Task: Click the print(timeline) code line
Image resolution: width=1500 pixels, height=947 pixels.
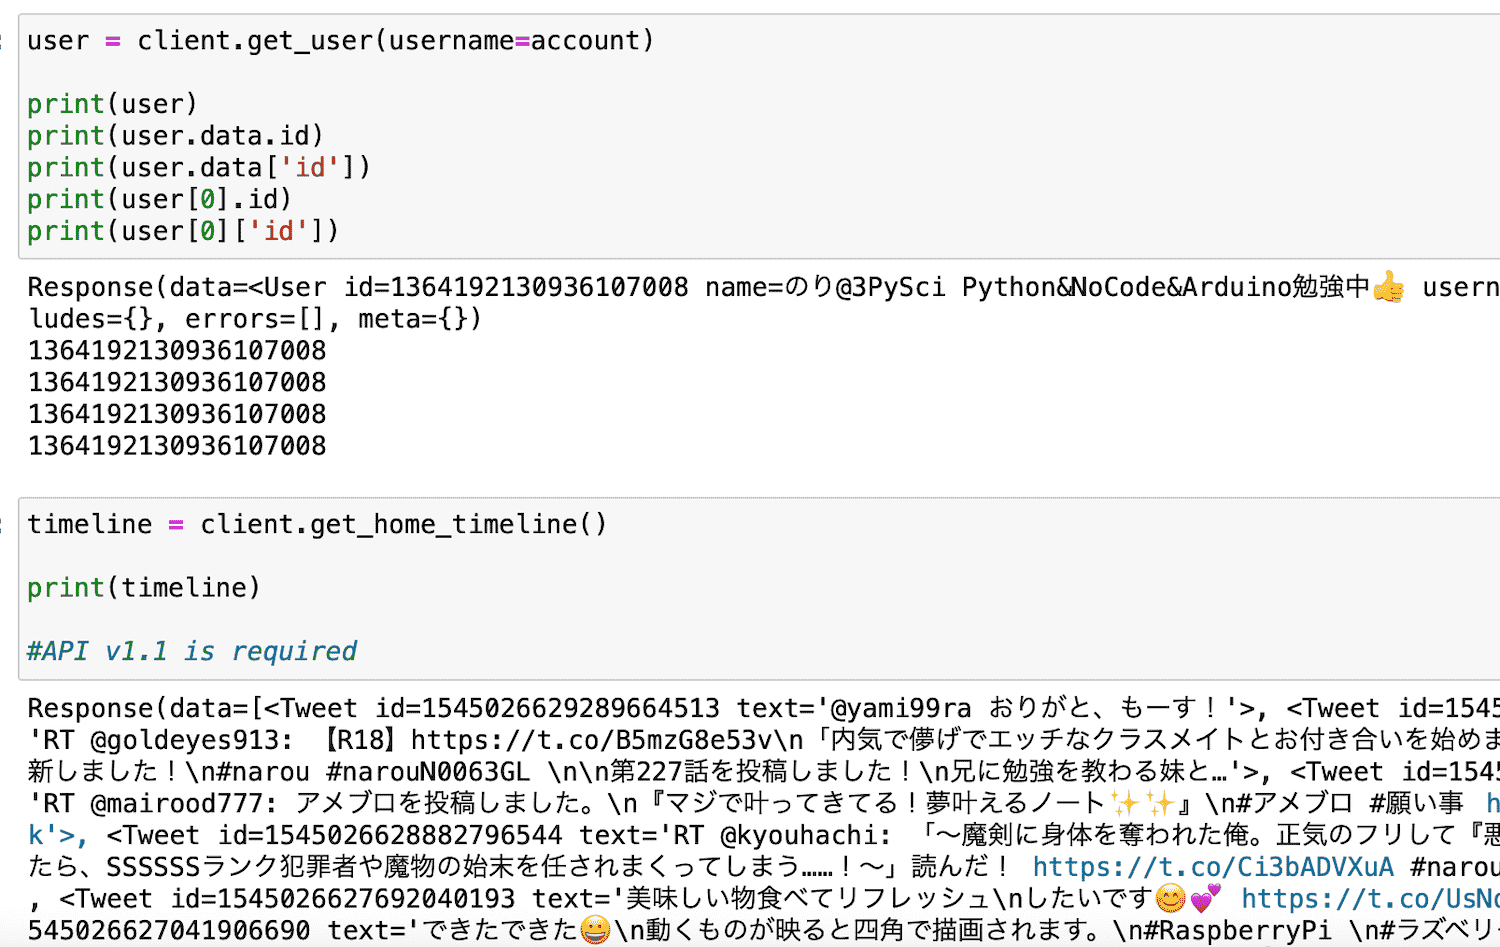Action: coord(144,588)
